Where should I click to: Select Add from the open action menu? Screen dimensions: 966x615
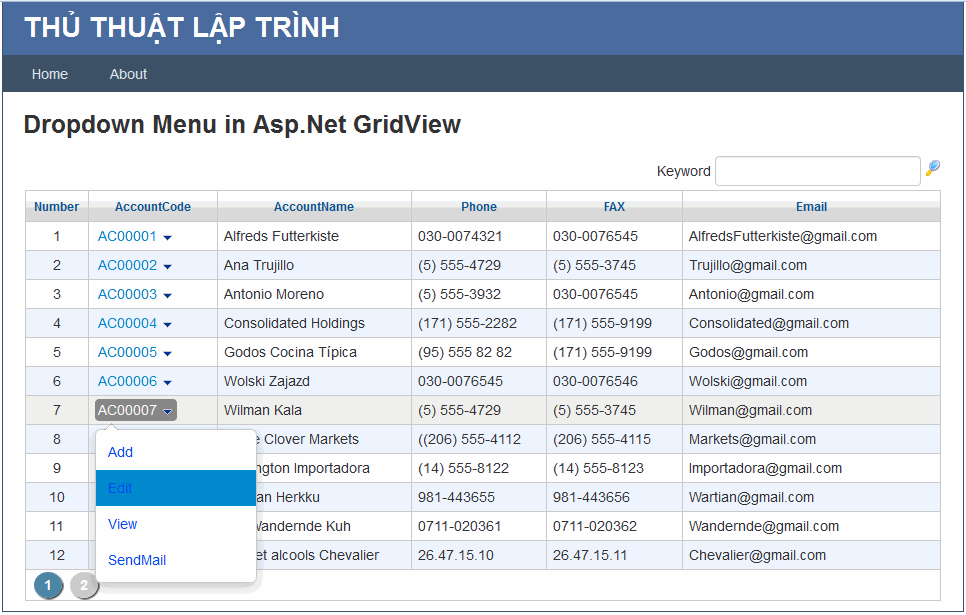120,452
